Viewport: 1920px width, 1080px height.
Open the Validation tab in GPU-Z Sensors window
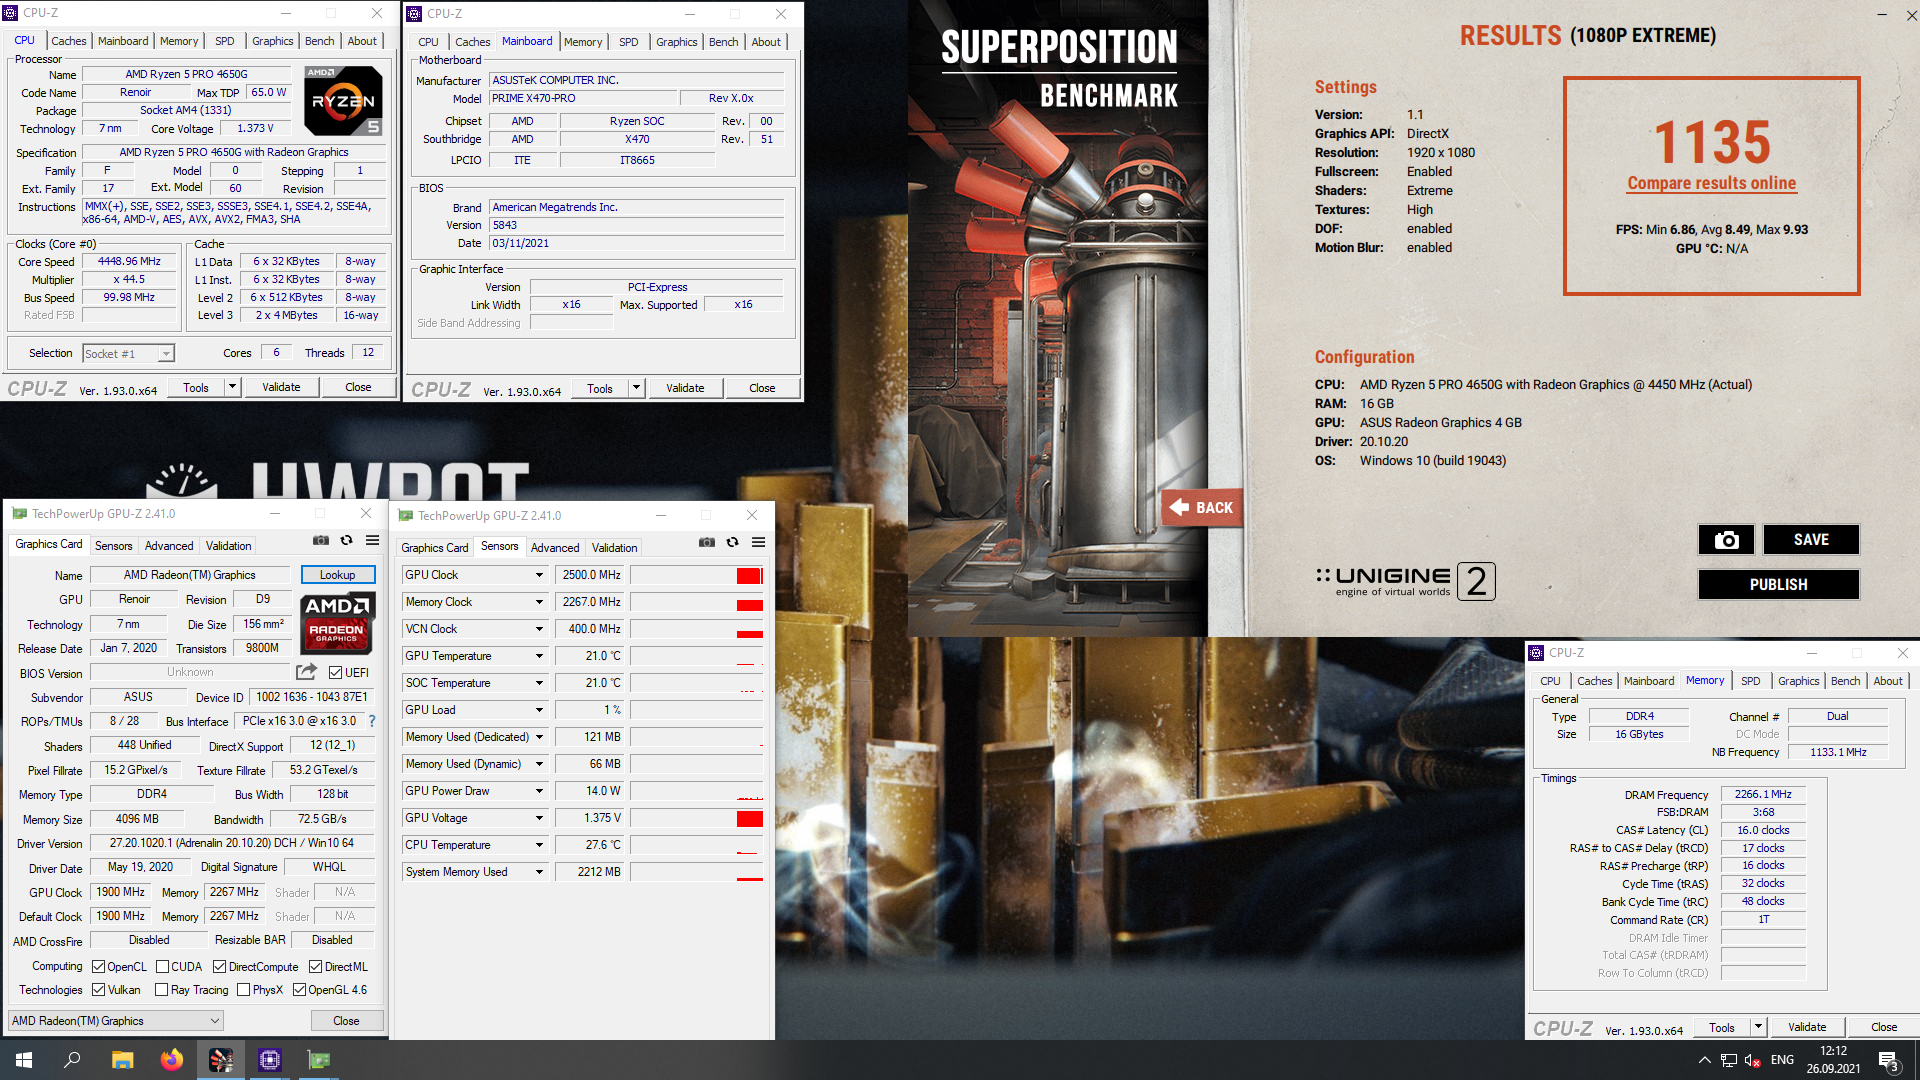614,548
